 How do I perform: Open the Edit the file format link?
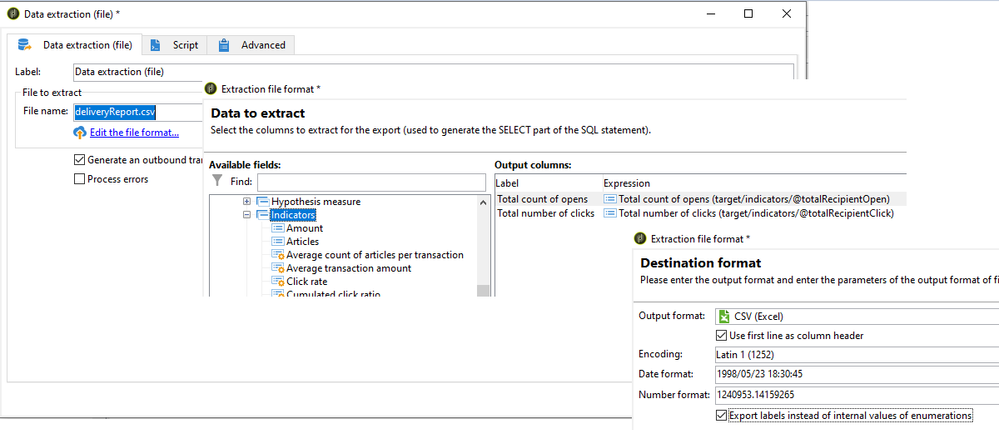pos(134,133)
